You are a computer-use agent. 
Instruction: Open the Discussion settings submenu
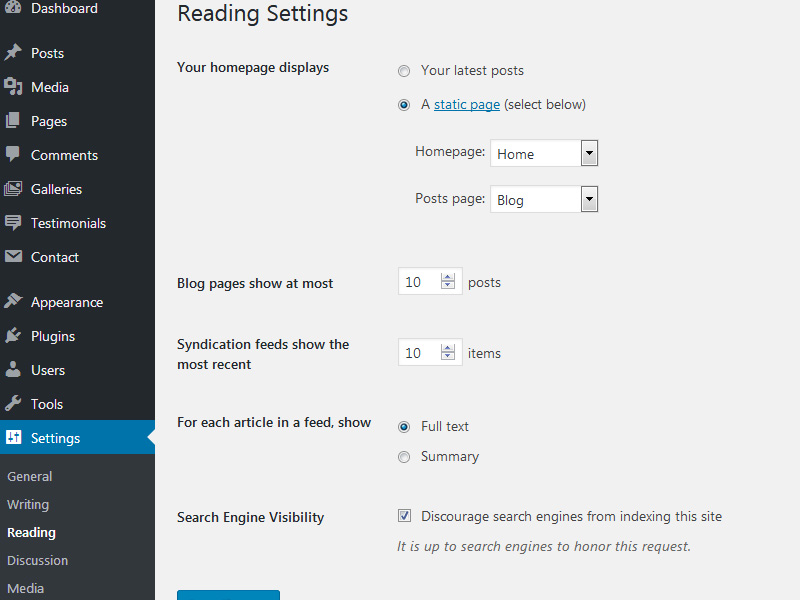tap(37, 560)
